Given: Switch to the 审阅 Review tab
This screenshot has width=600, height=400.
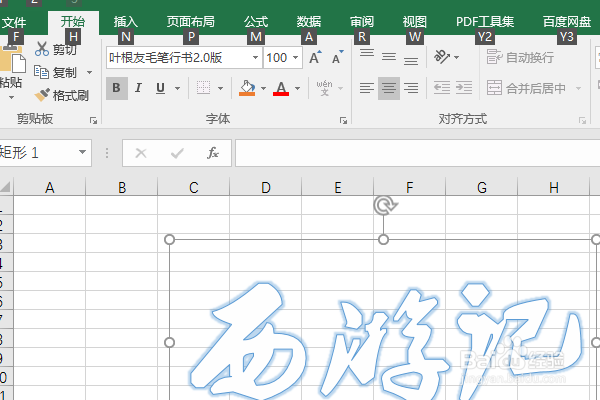Looking at the screenshot, I should coord(362,22).
